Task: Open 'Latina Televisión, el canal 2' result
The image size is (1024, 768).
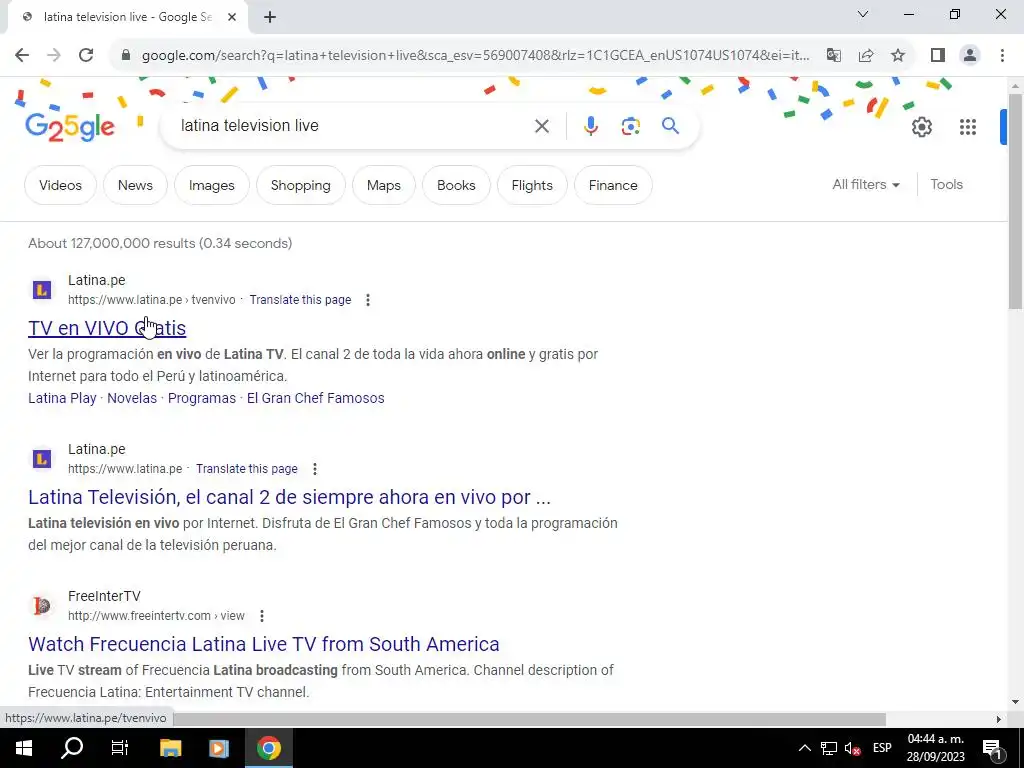Action: [x=289, y=498]
